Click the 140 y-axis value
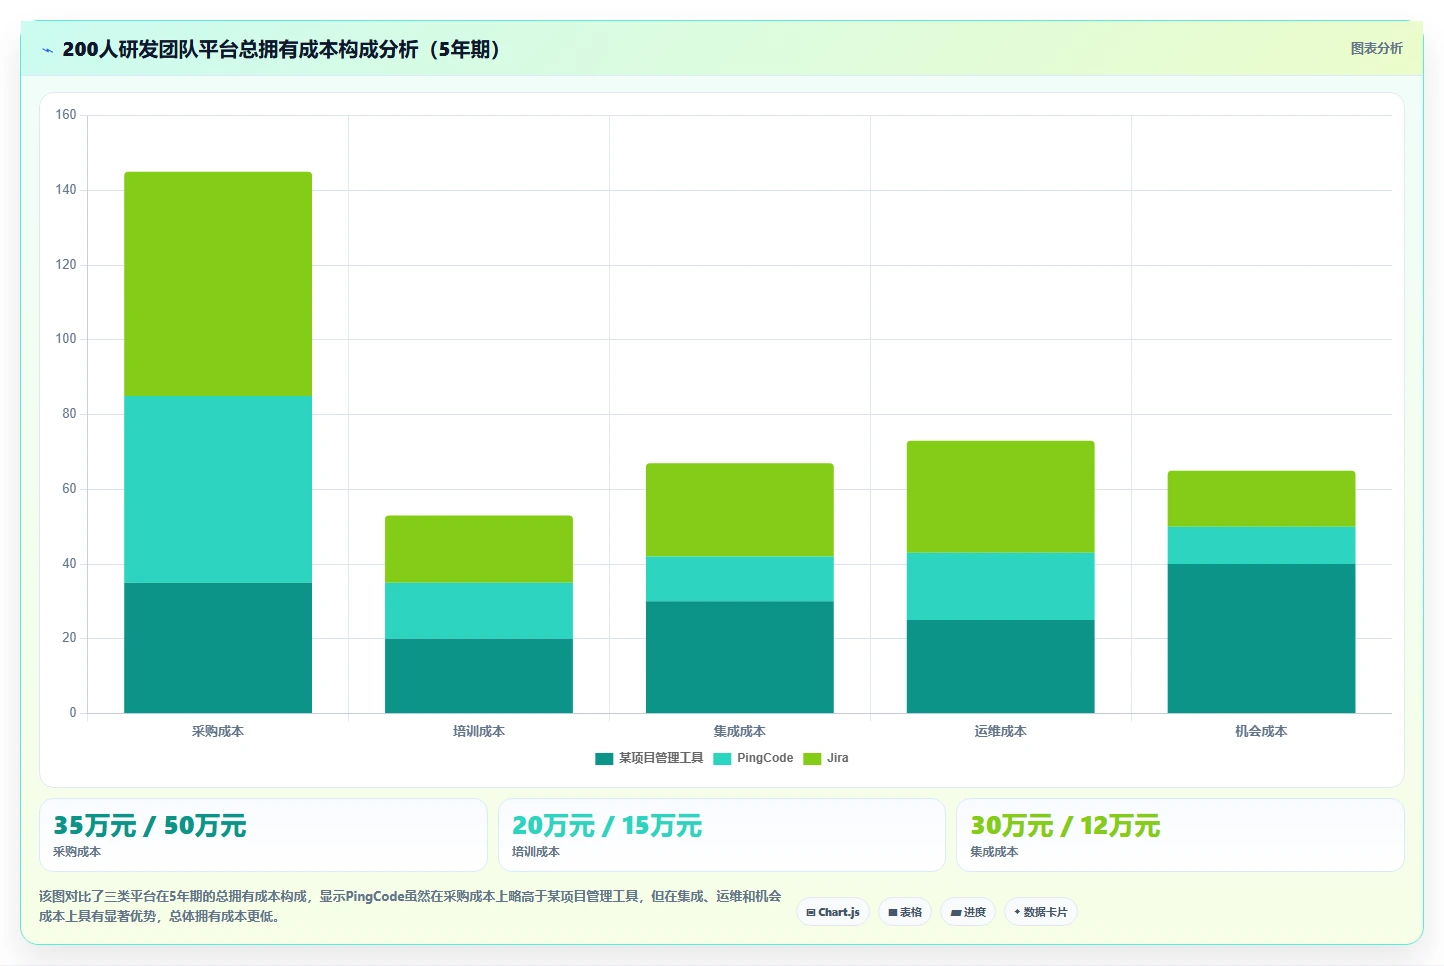The height and width of the screenshot is (966, 1444). (66, 190)
